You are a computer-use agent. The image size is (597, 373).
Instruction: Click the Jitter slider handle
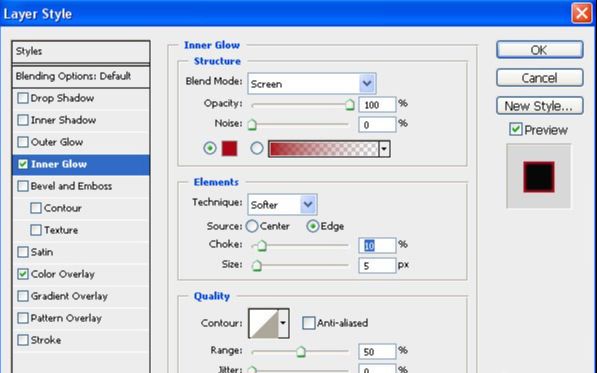[x=252, y=369]
